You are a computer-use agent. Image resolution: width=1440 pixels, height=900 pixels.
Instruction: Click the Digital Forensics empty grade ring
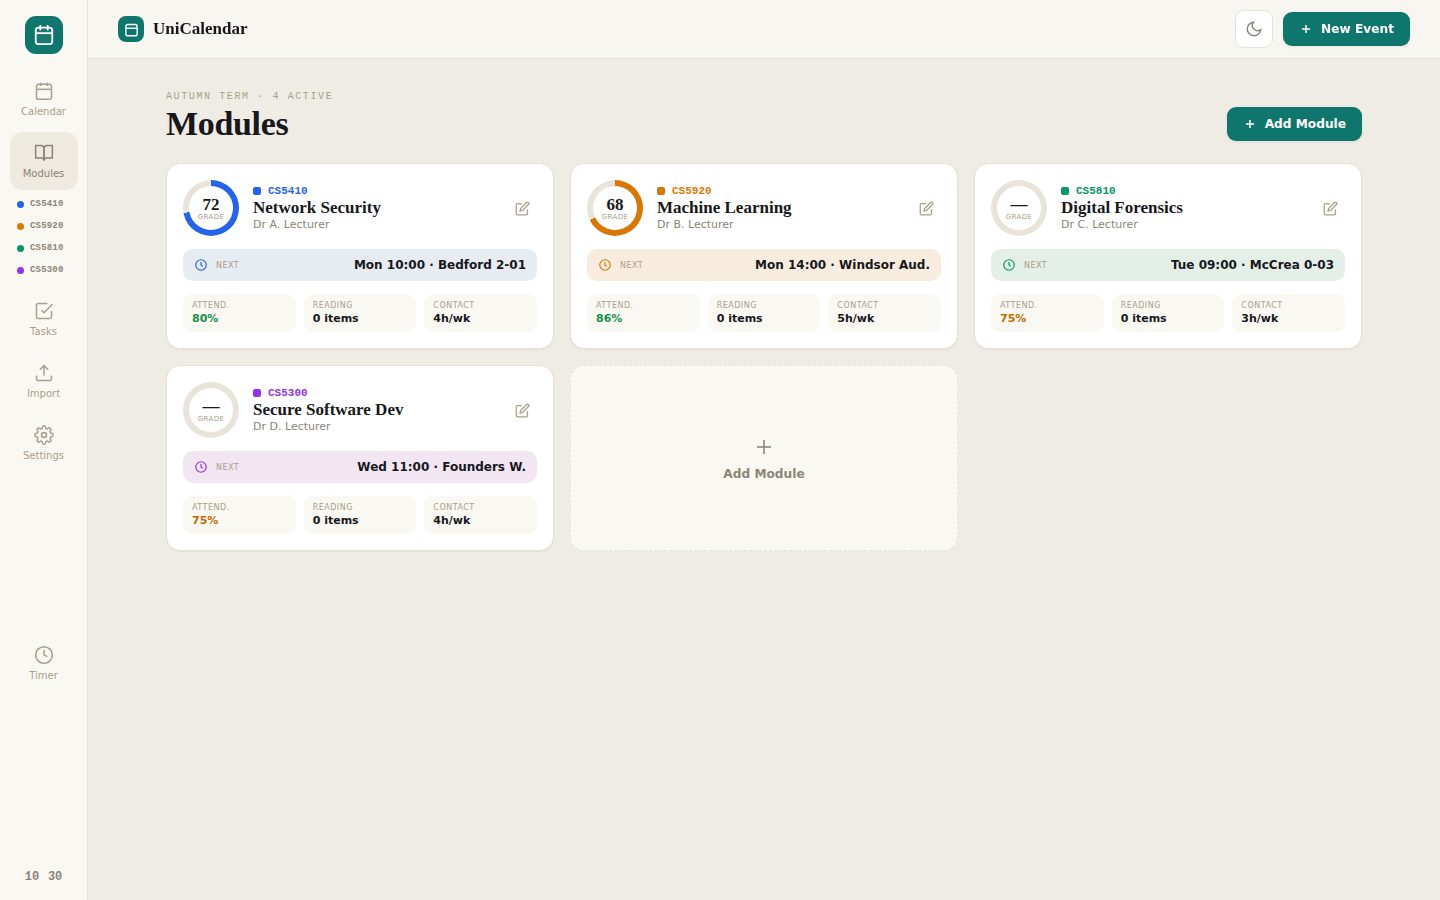coord(1019,208)
